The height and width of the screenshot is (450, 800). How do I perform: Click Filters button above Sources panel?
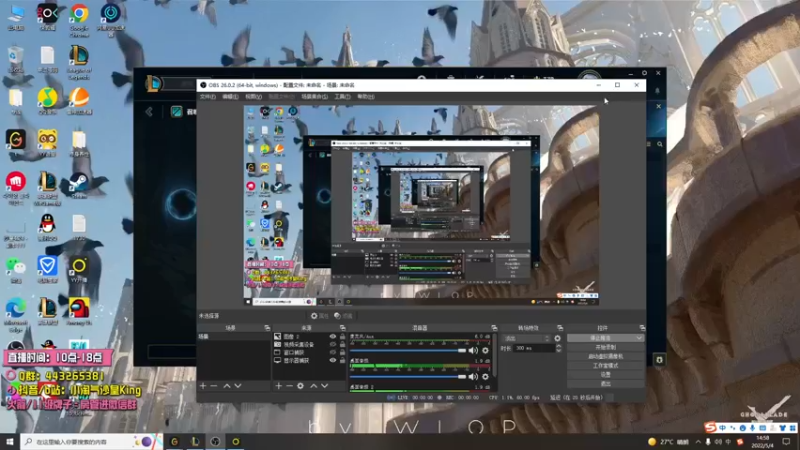pos(343,316)
